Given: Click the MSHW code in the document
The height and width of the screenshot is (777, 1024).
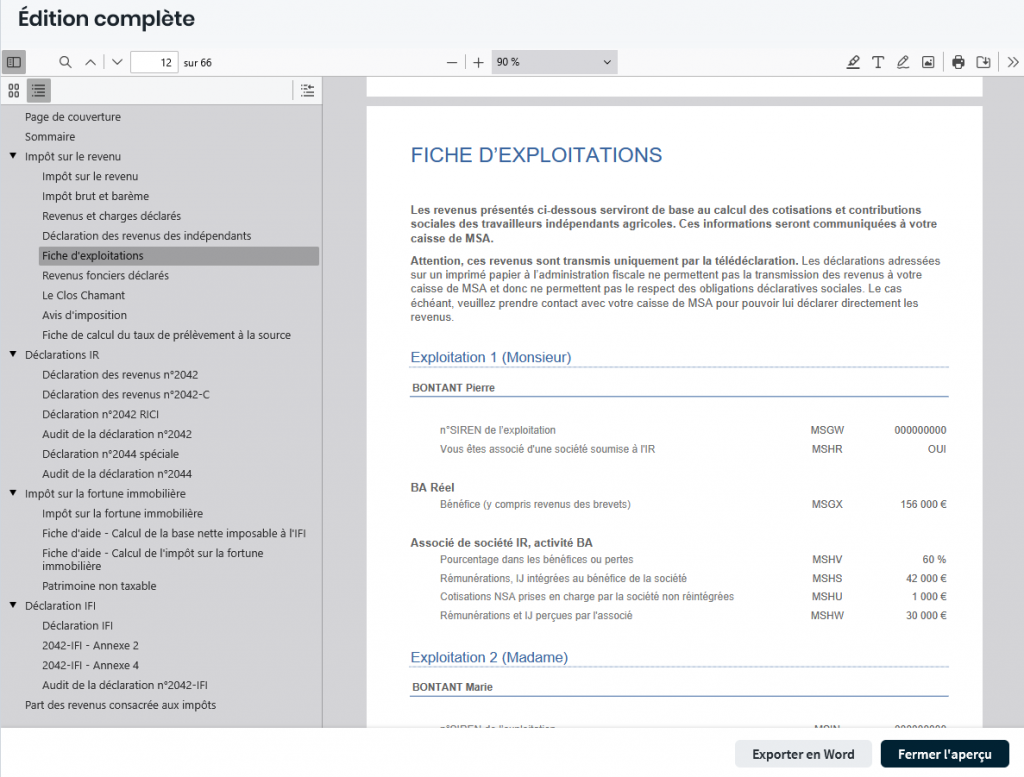Looking at the screenshot, I should tap(827, 615).
